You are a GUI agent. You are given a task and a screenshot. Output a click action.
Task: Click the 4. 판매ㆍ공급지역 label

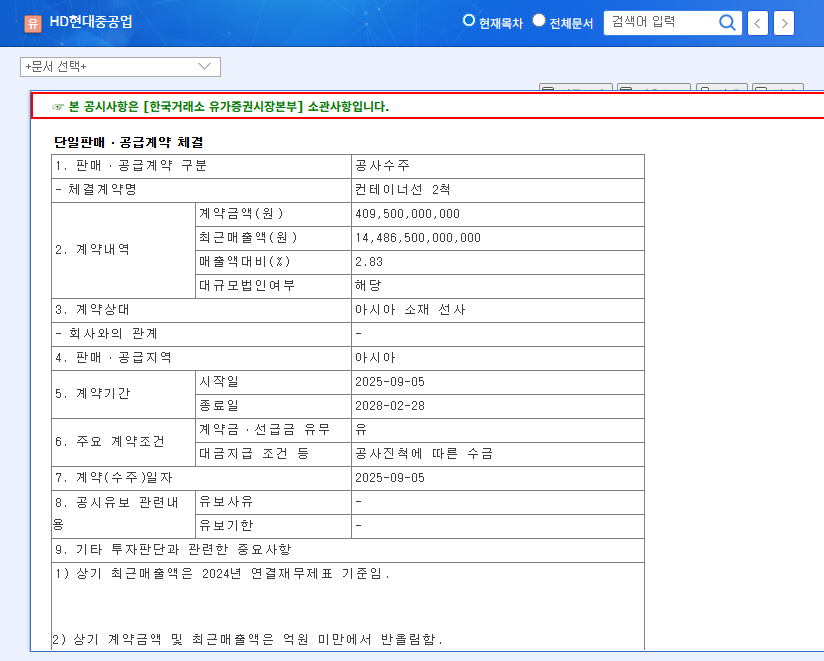point(114,357)
